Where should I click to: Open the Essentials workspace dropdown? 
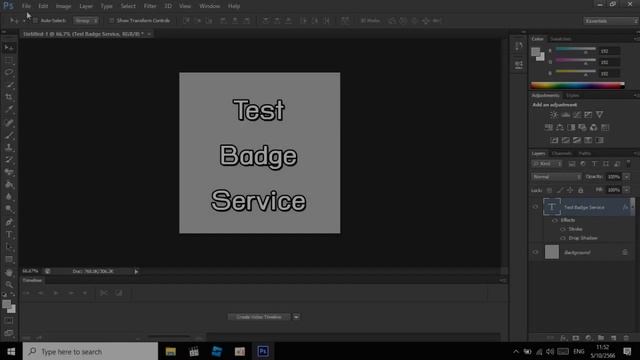point(610,21)
